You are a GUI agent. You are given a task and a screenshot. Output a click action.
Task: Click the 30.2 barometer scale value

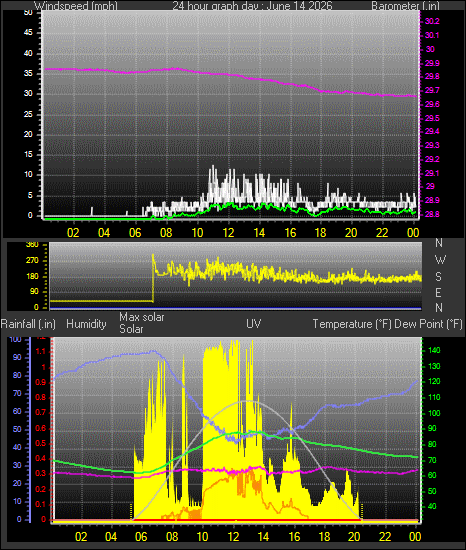[x=432, y=21]
